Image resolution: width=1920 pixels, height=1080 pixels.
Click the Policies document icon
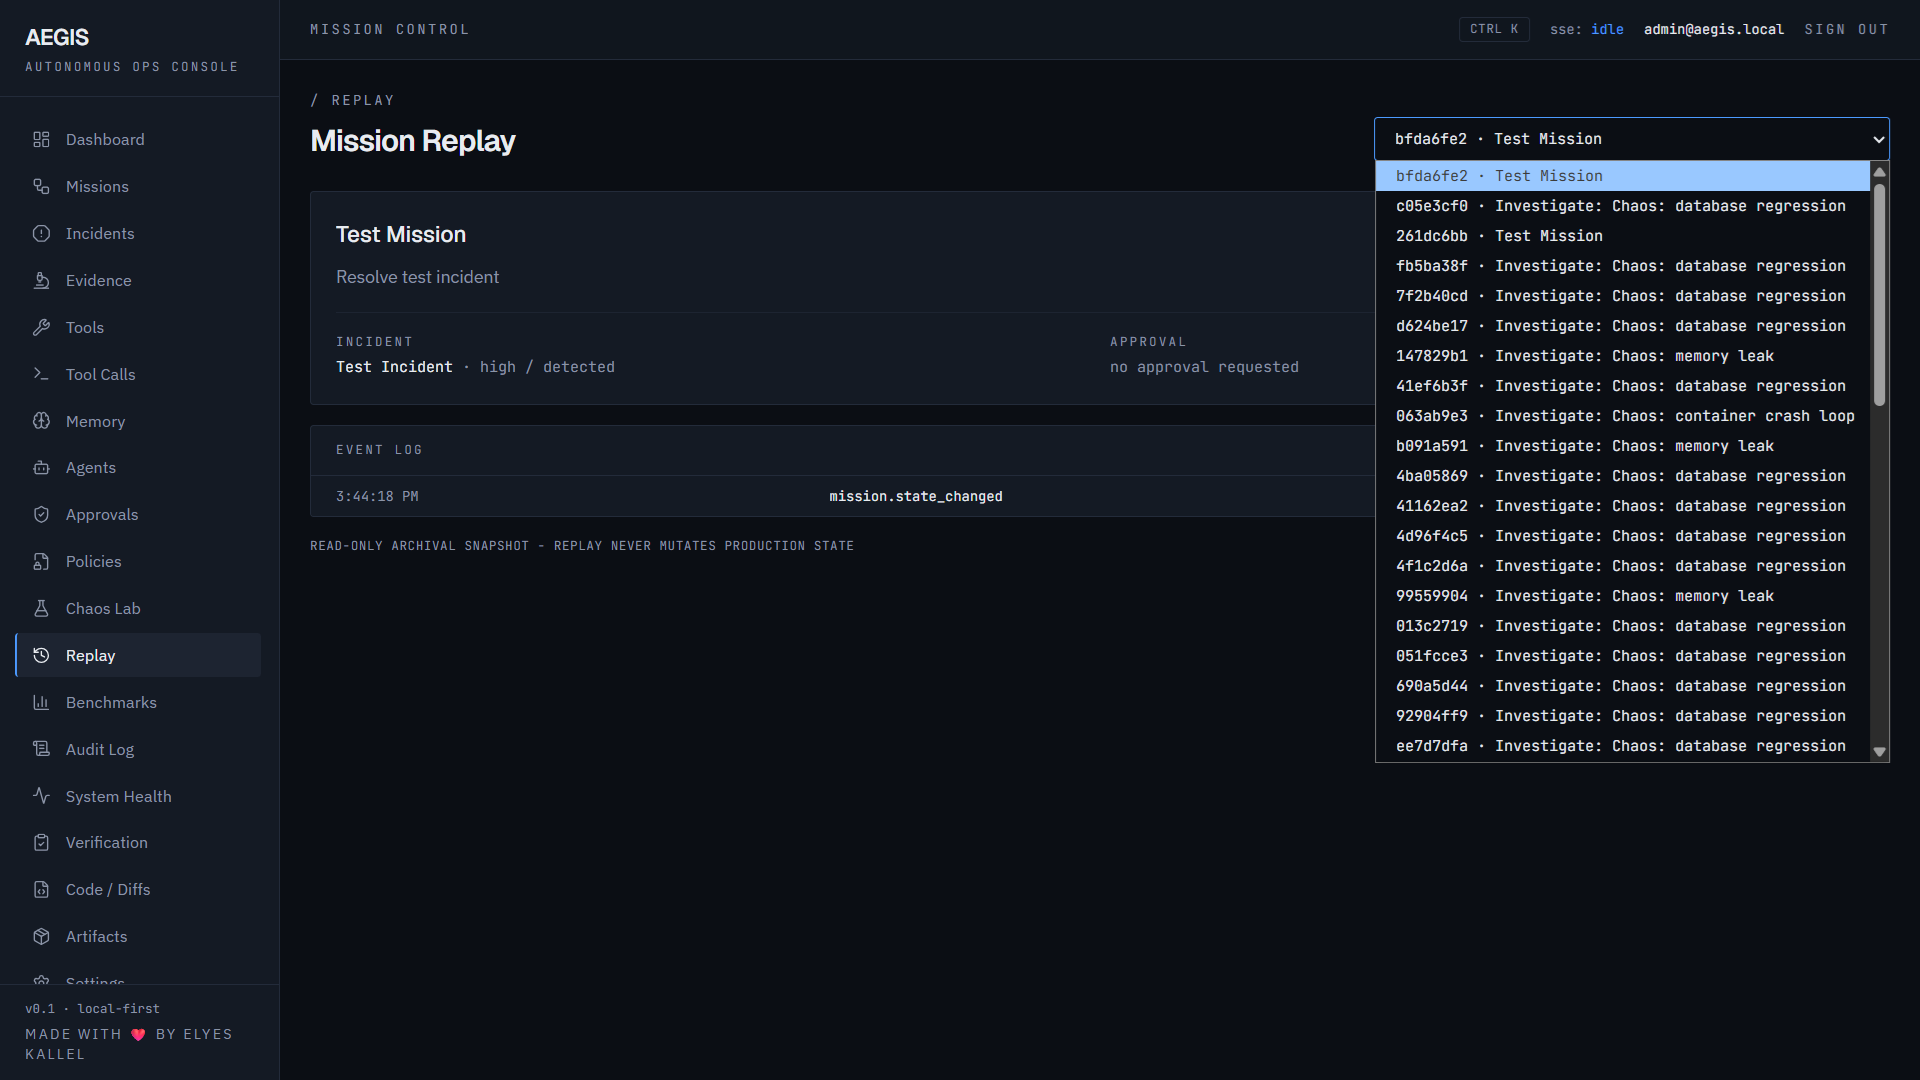pos(41,562)
